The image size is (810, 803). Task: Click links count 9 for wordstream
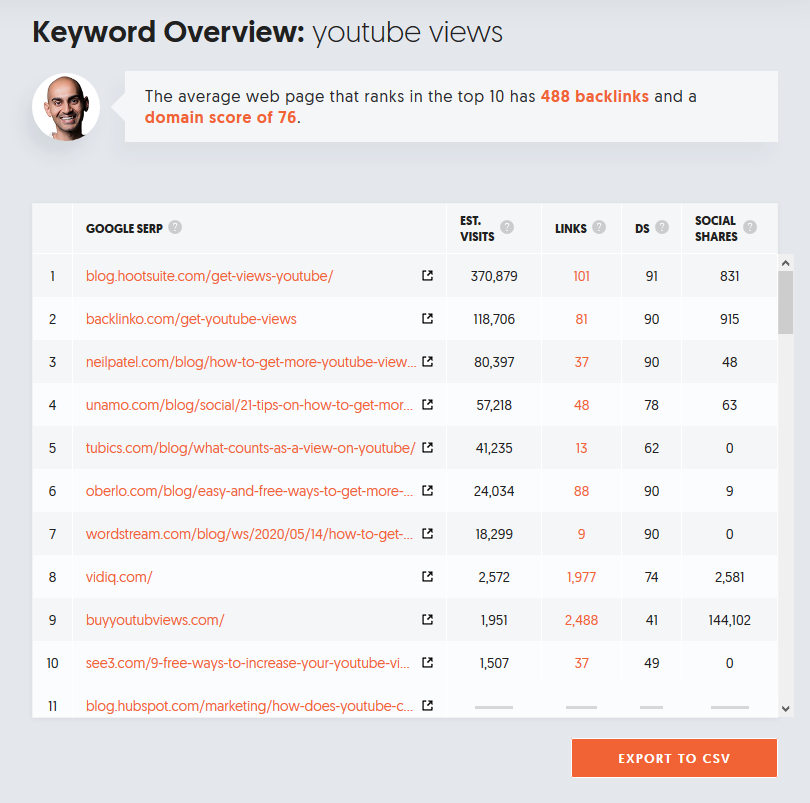coord(581,534)
